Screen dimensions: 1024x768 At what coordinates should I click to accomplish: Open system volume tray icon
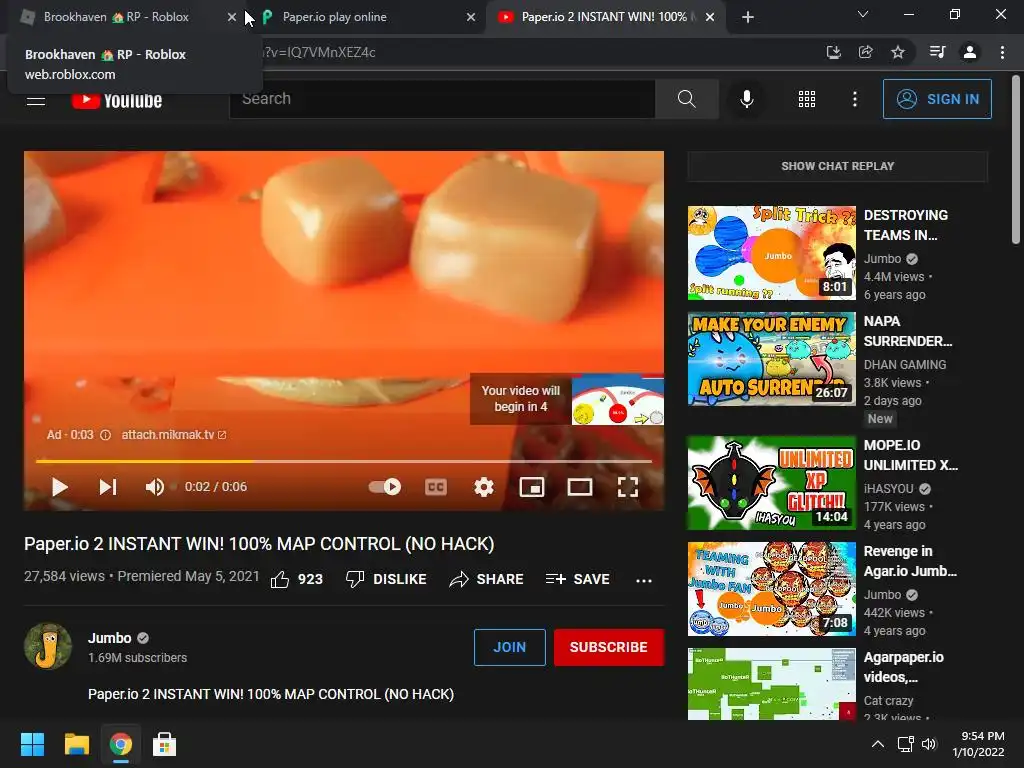click(929, 744)
